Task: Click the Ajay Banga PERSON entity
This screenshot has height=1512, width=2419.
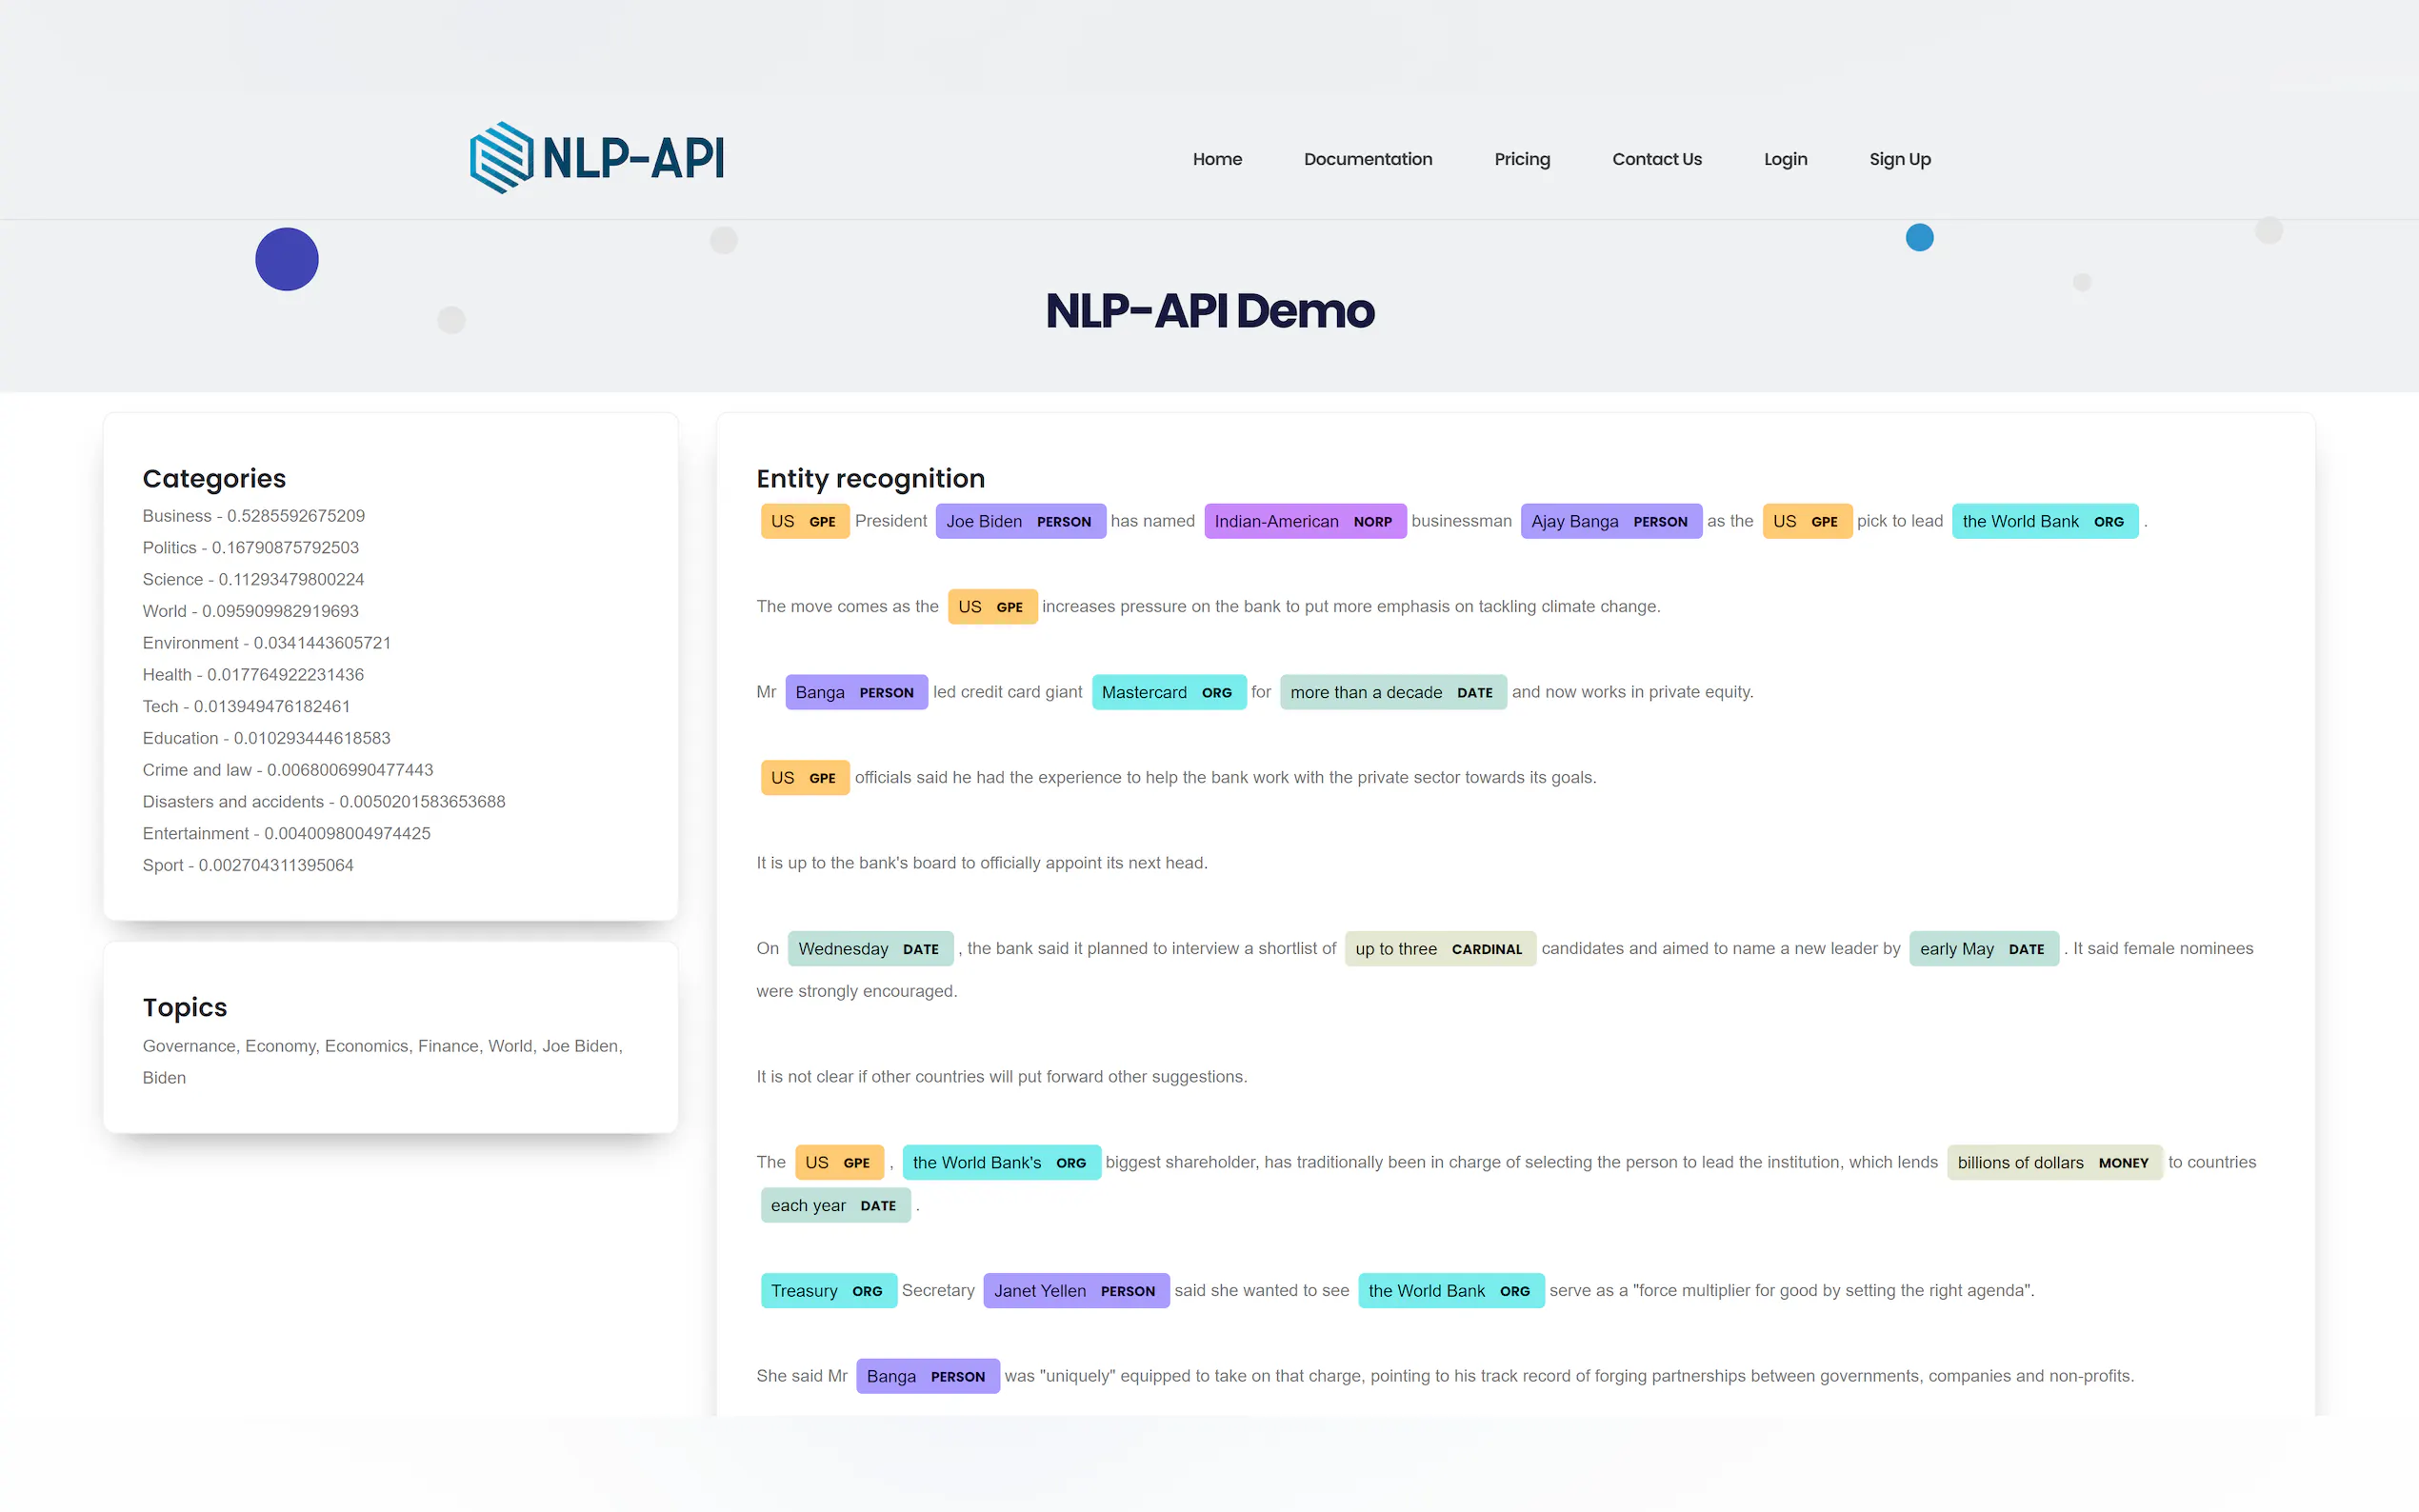Action: (x=1610, y=521)
